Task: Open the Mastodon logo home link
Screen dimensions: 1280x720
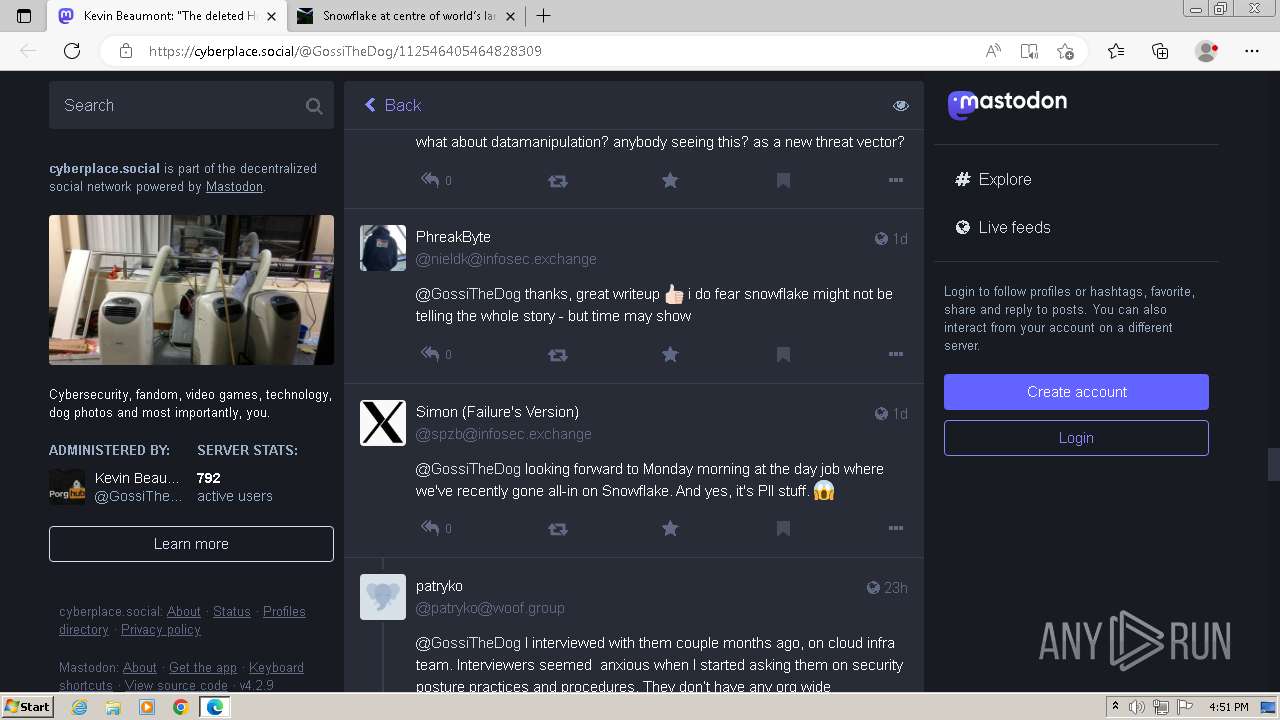Action: (1007, 103)
